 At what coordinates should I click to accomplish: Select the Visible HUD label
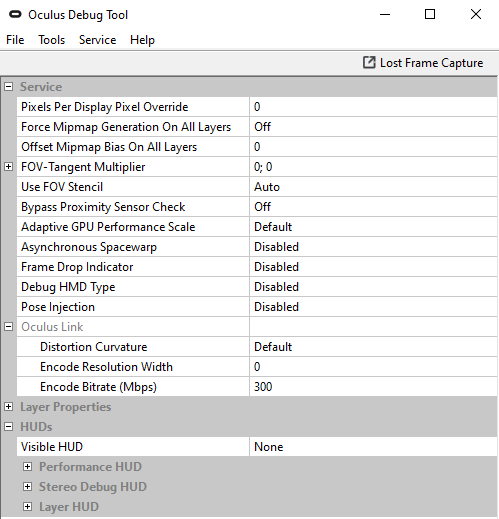pos(52,447)
